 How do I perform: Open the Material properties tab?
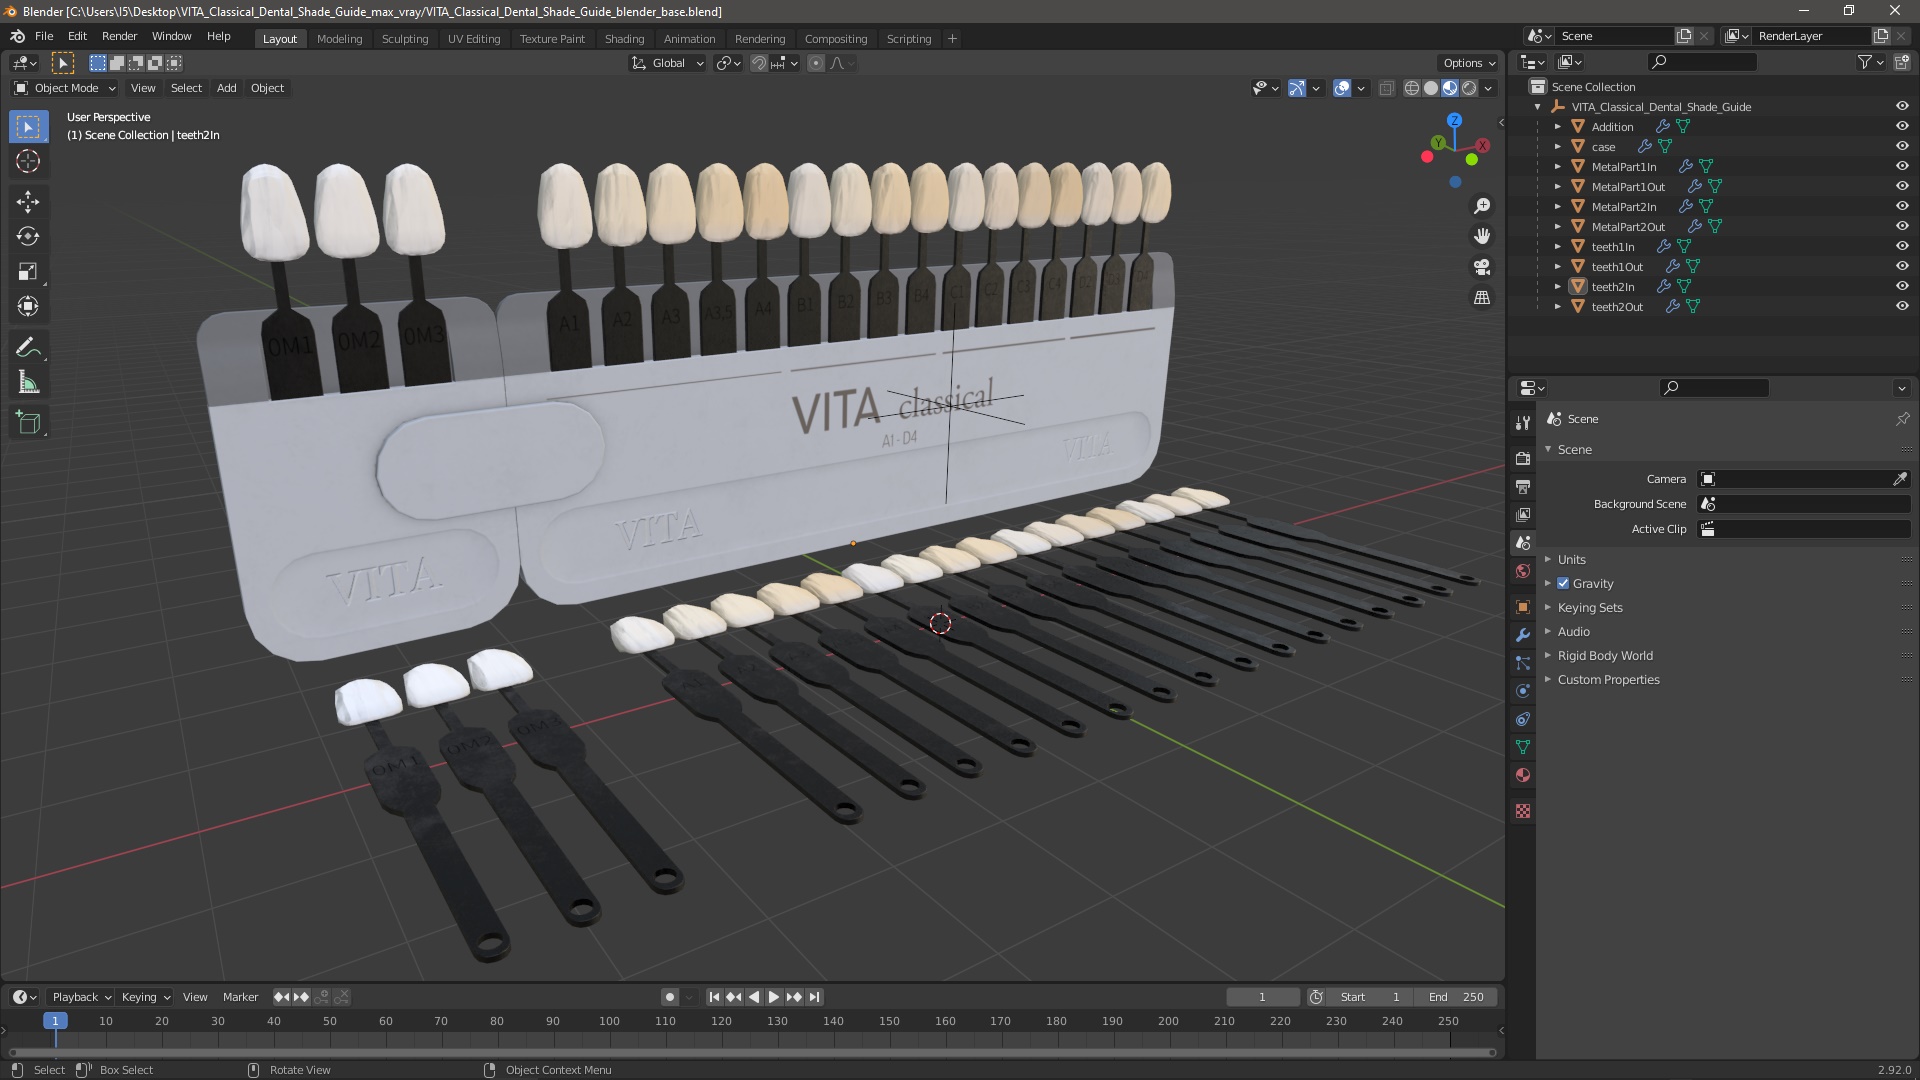(1523, 775)
